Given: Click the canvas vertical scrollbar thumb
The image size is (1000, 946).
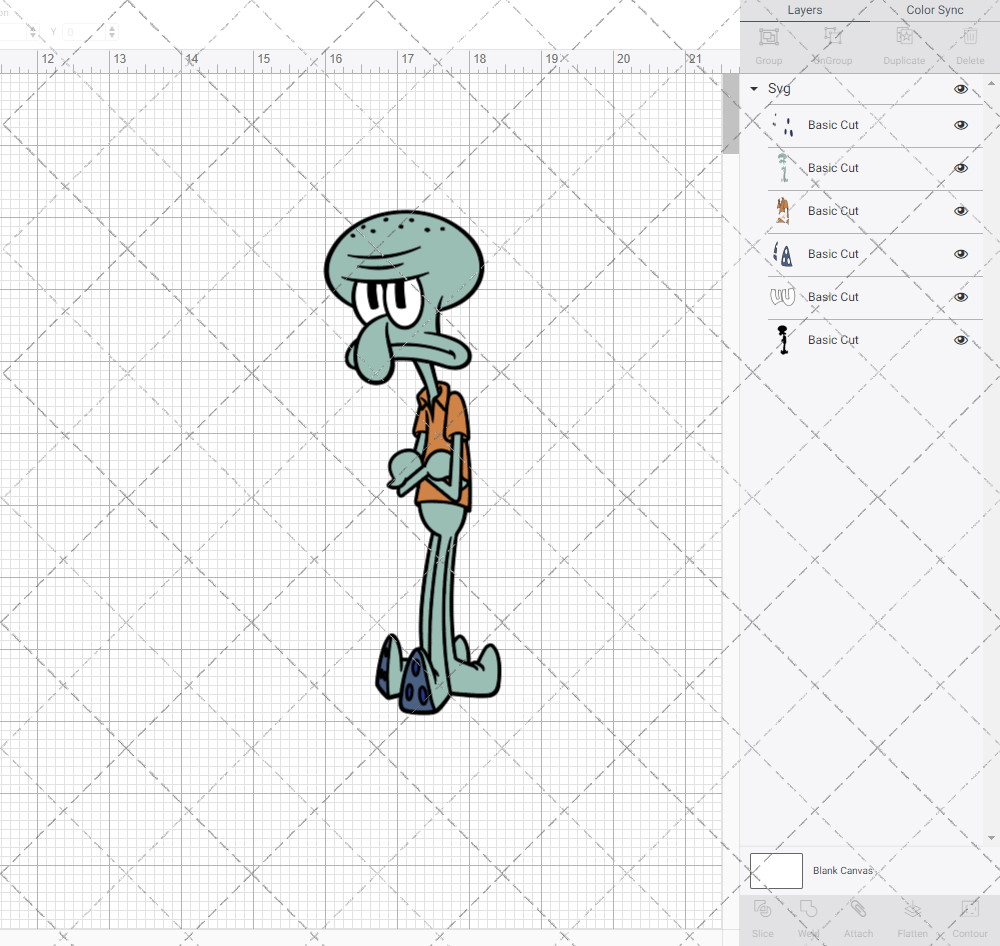Looking at the screenshot, I should tap(730, 114).
